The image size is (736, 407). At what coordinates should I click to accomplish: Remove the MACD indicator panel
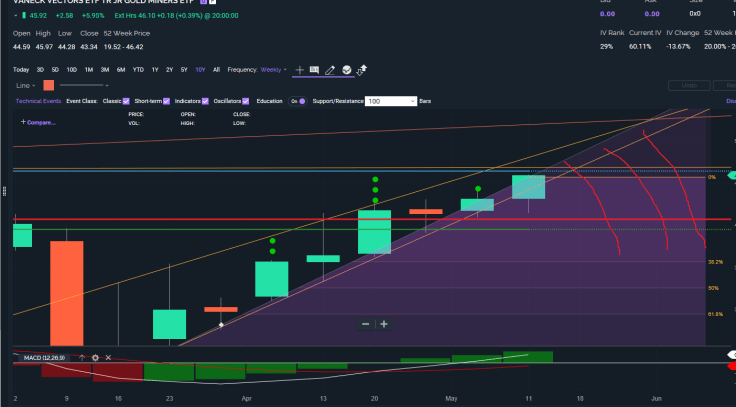coord(108,357)
